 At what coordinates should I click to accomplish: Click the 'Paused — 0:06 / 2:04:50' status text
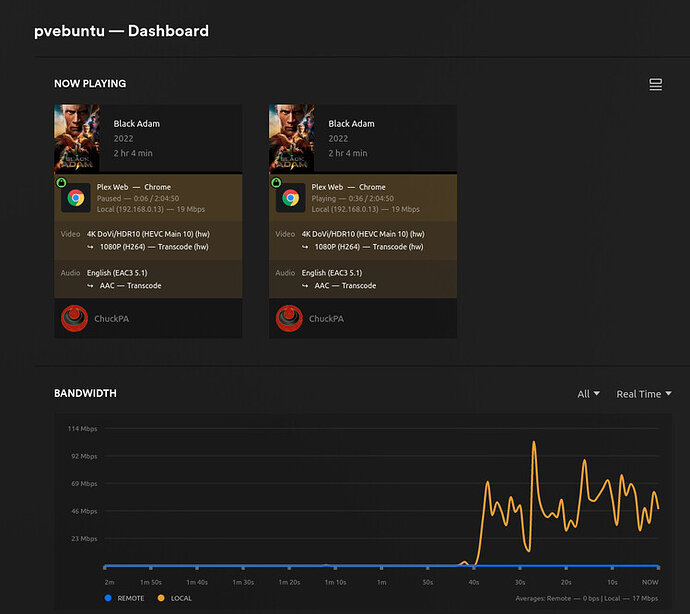tap(138, 199)
